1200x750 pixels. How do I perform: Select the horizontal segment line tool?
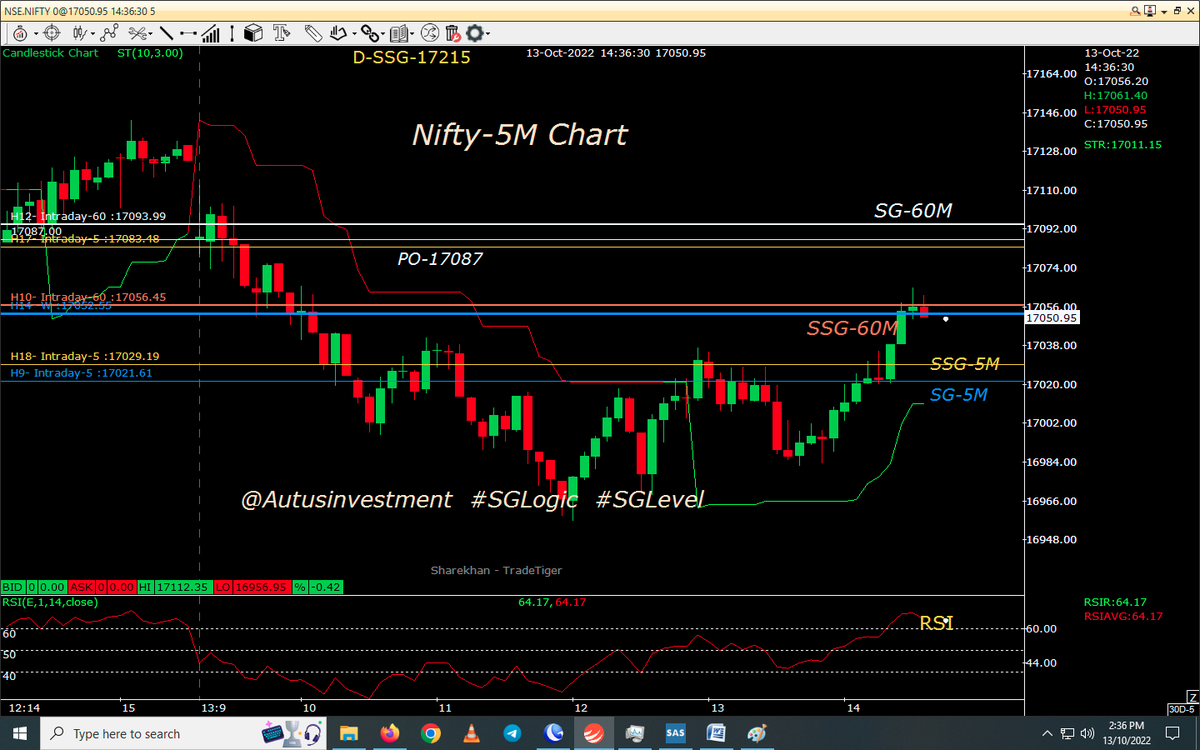click(188, 33)
